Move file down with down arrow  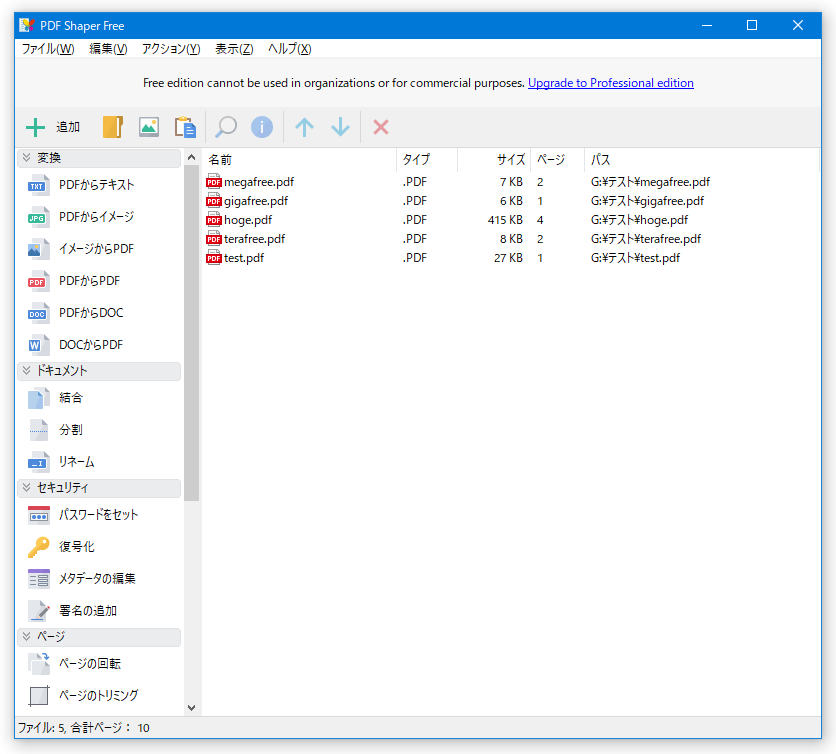click(340, 127)
